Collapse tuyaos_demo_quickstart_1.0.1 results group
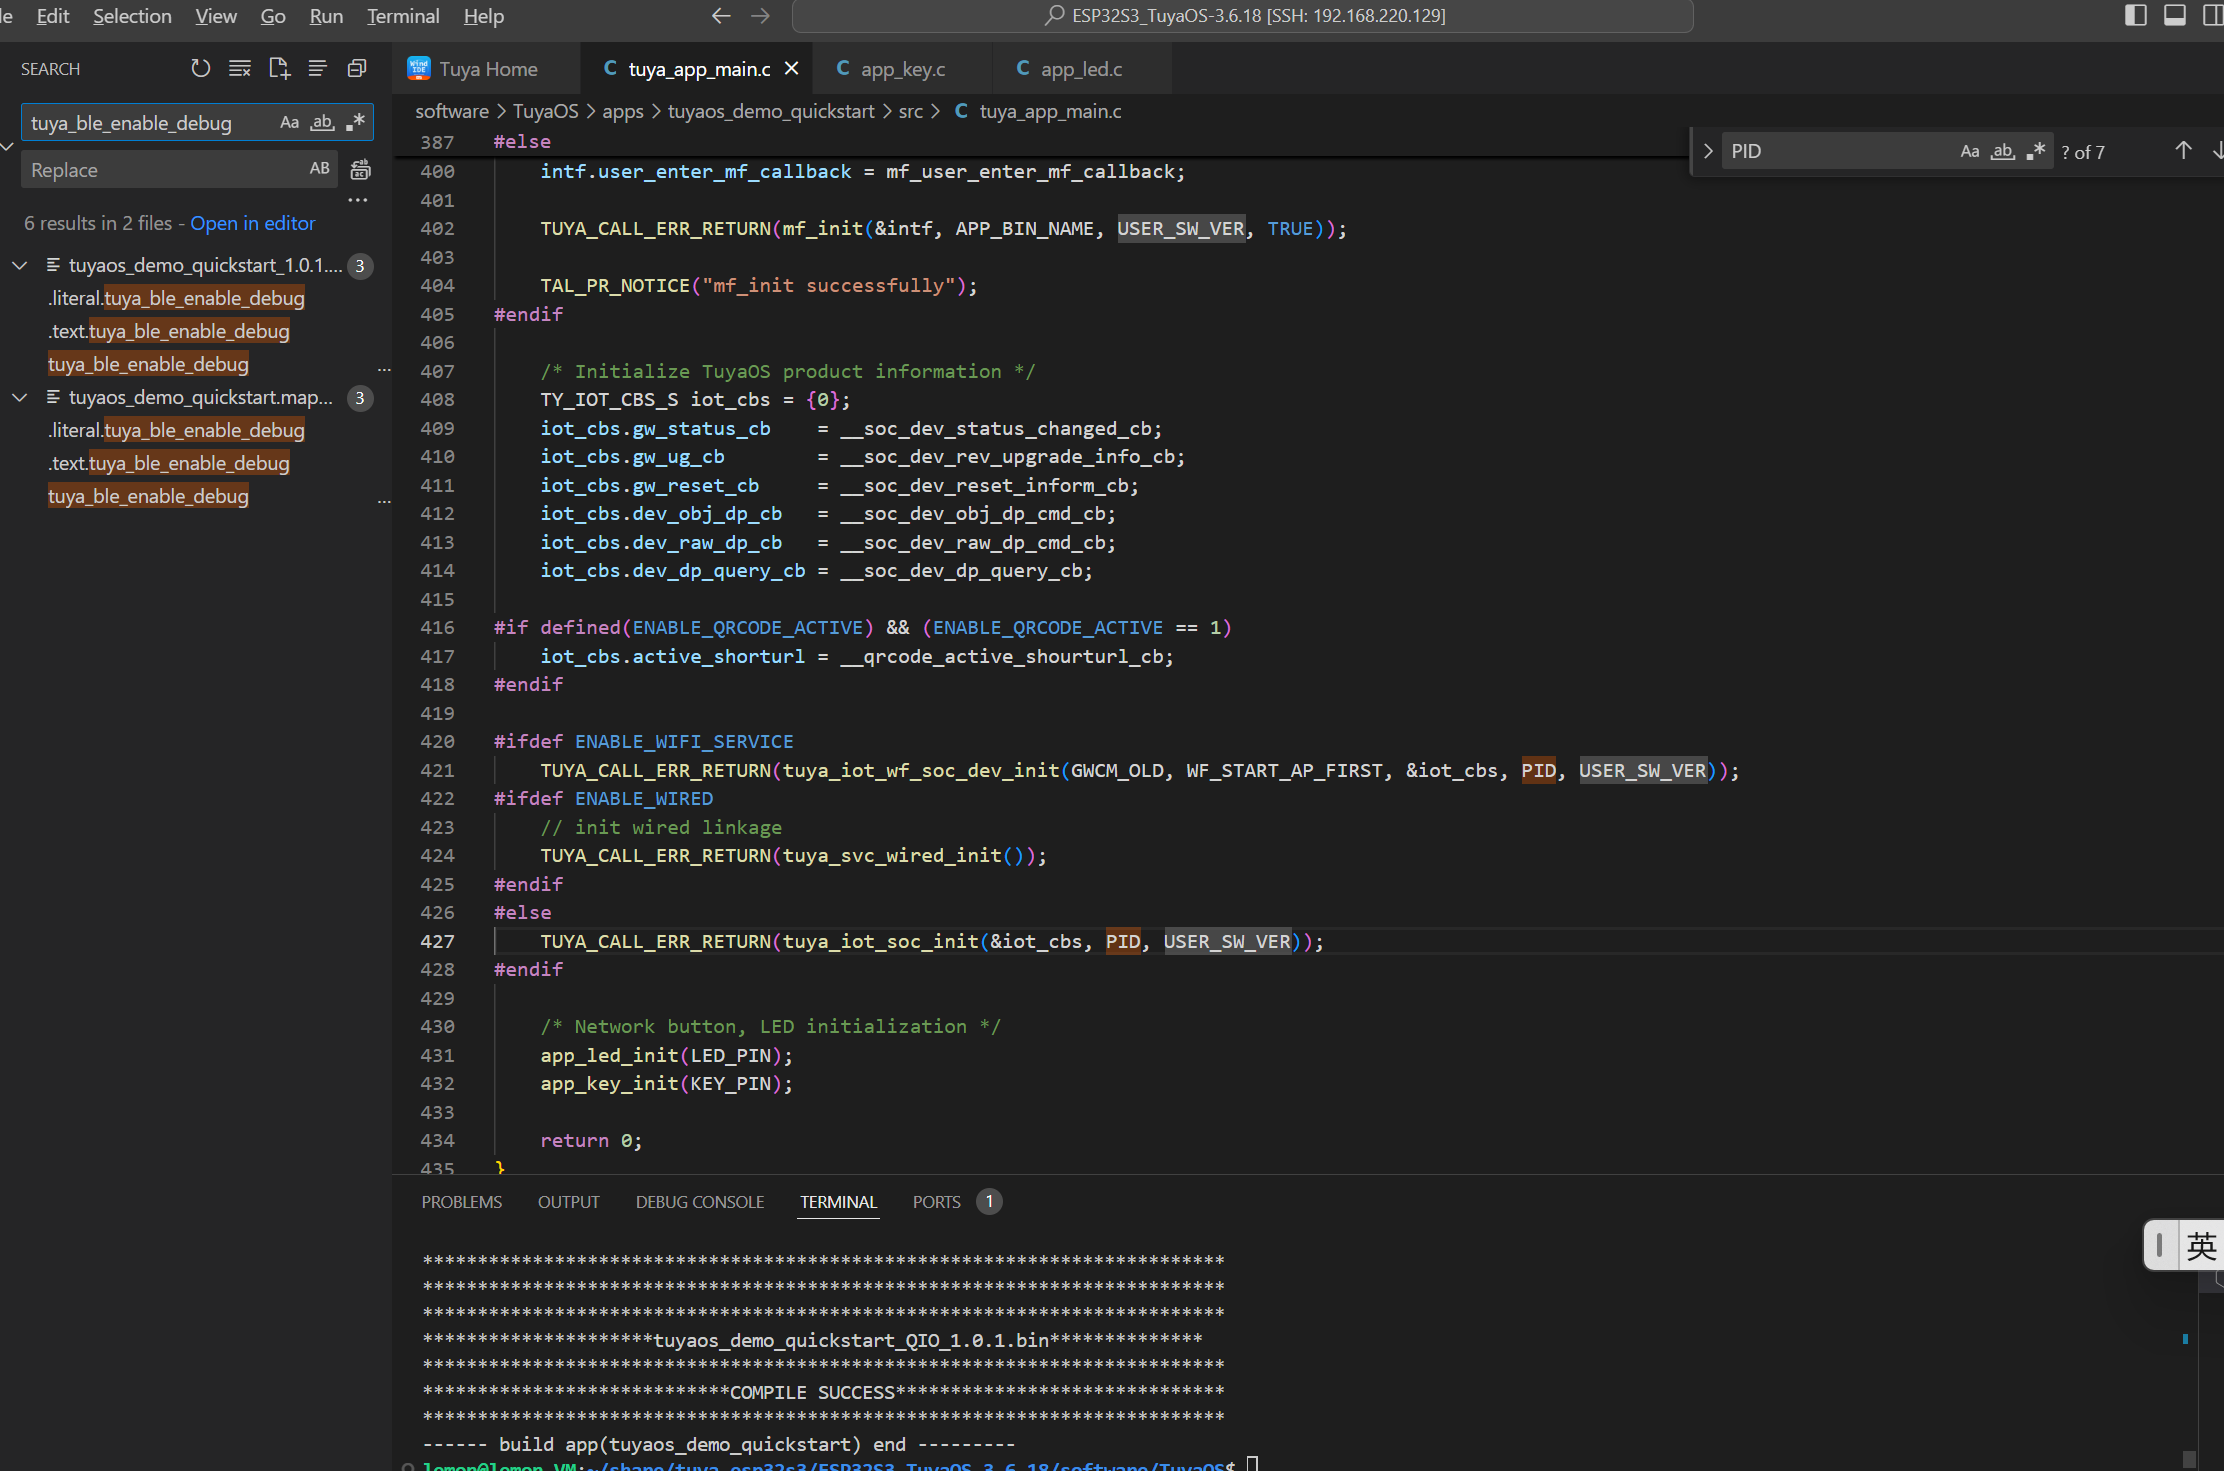This screenshot has height=1471, width=2224. [20, 265]
